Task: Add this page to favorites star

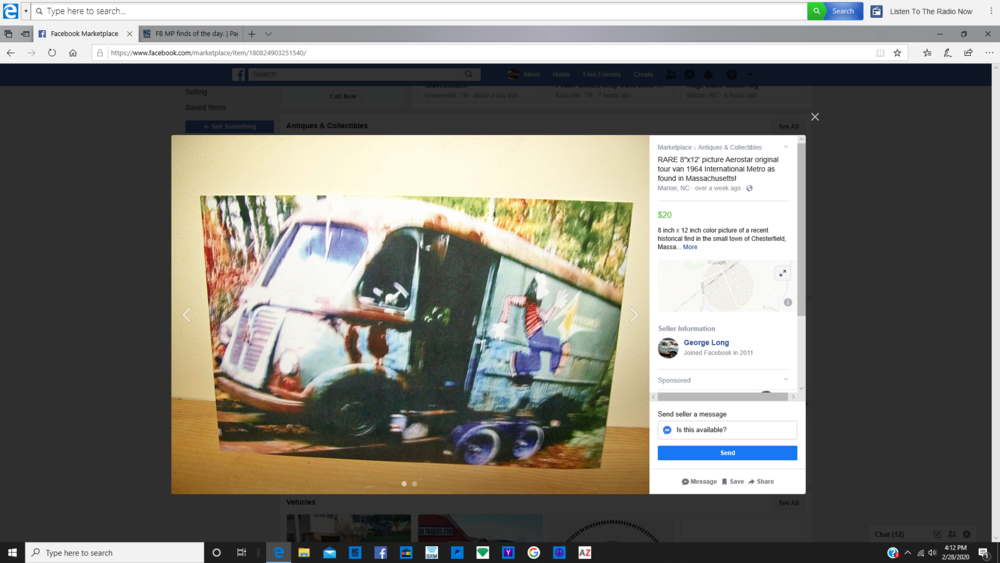Action: tap(897, 53)
